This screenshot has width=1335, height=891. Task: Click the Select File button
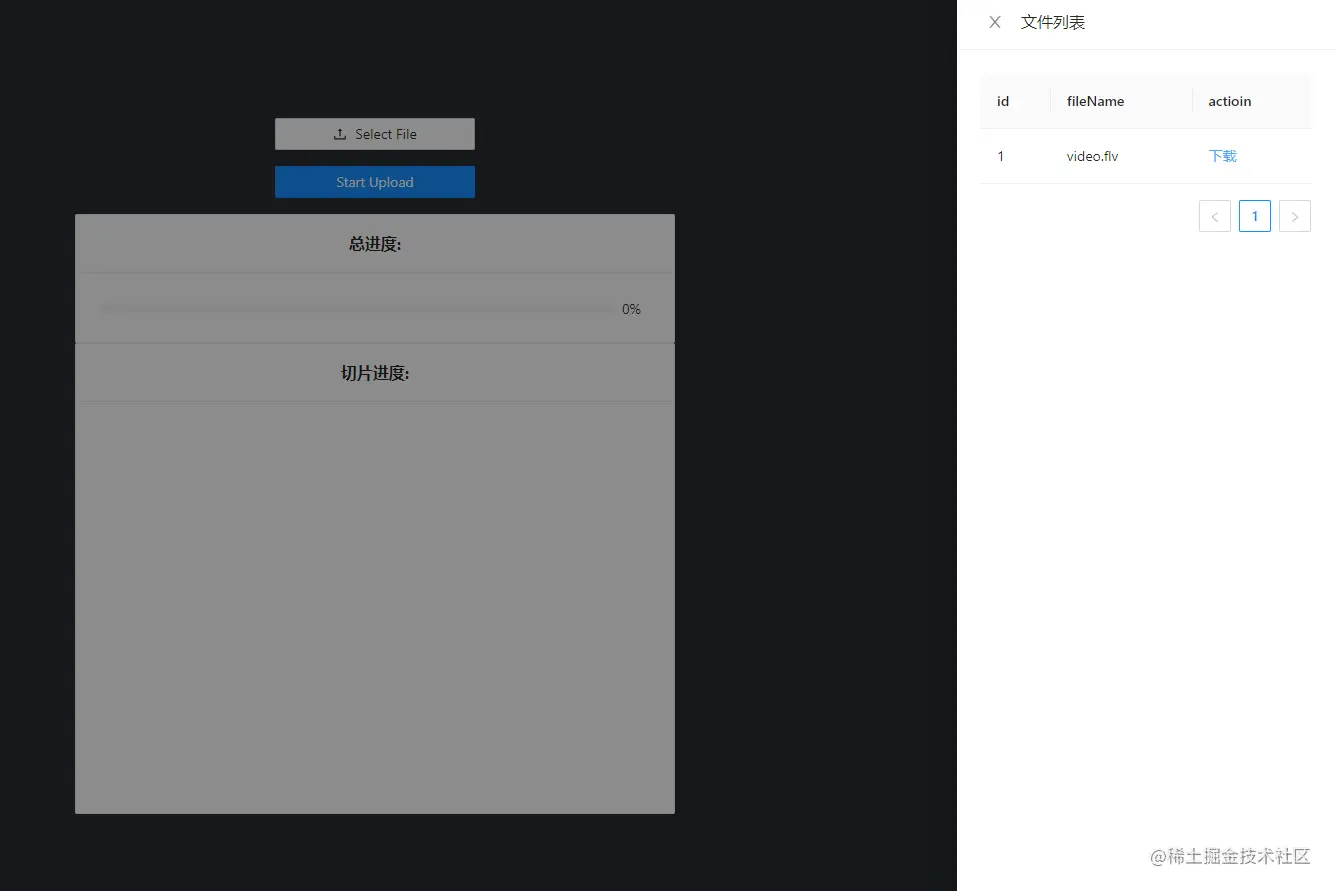[375, 134]
